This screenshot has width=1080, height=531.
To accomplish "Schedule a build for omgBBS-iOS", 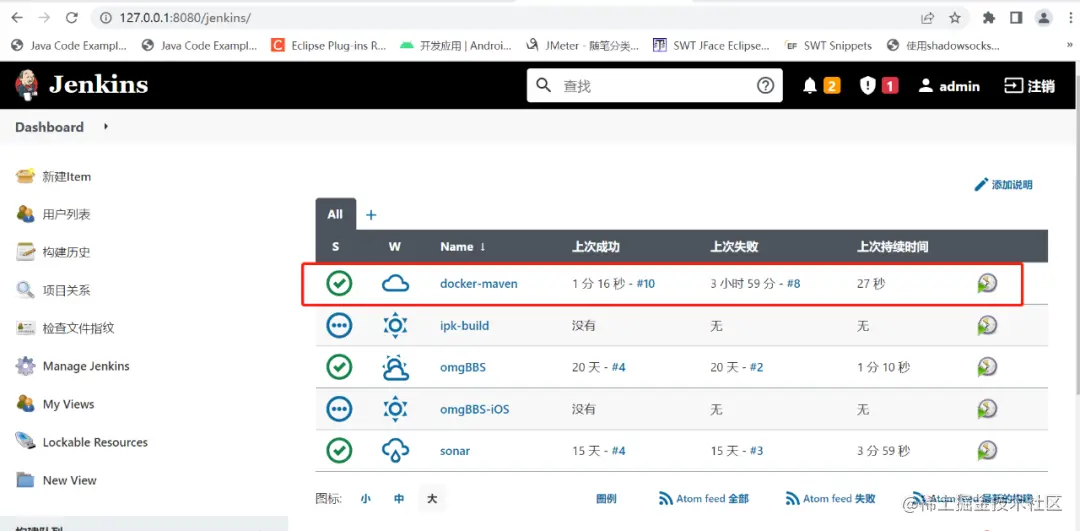I will coord(987,409).
